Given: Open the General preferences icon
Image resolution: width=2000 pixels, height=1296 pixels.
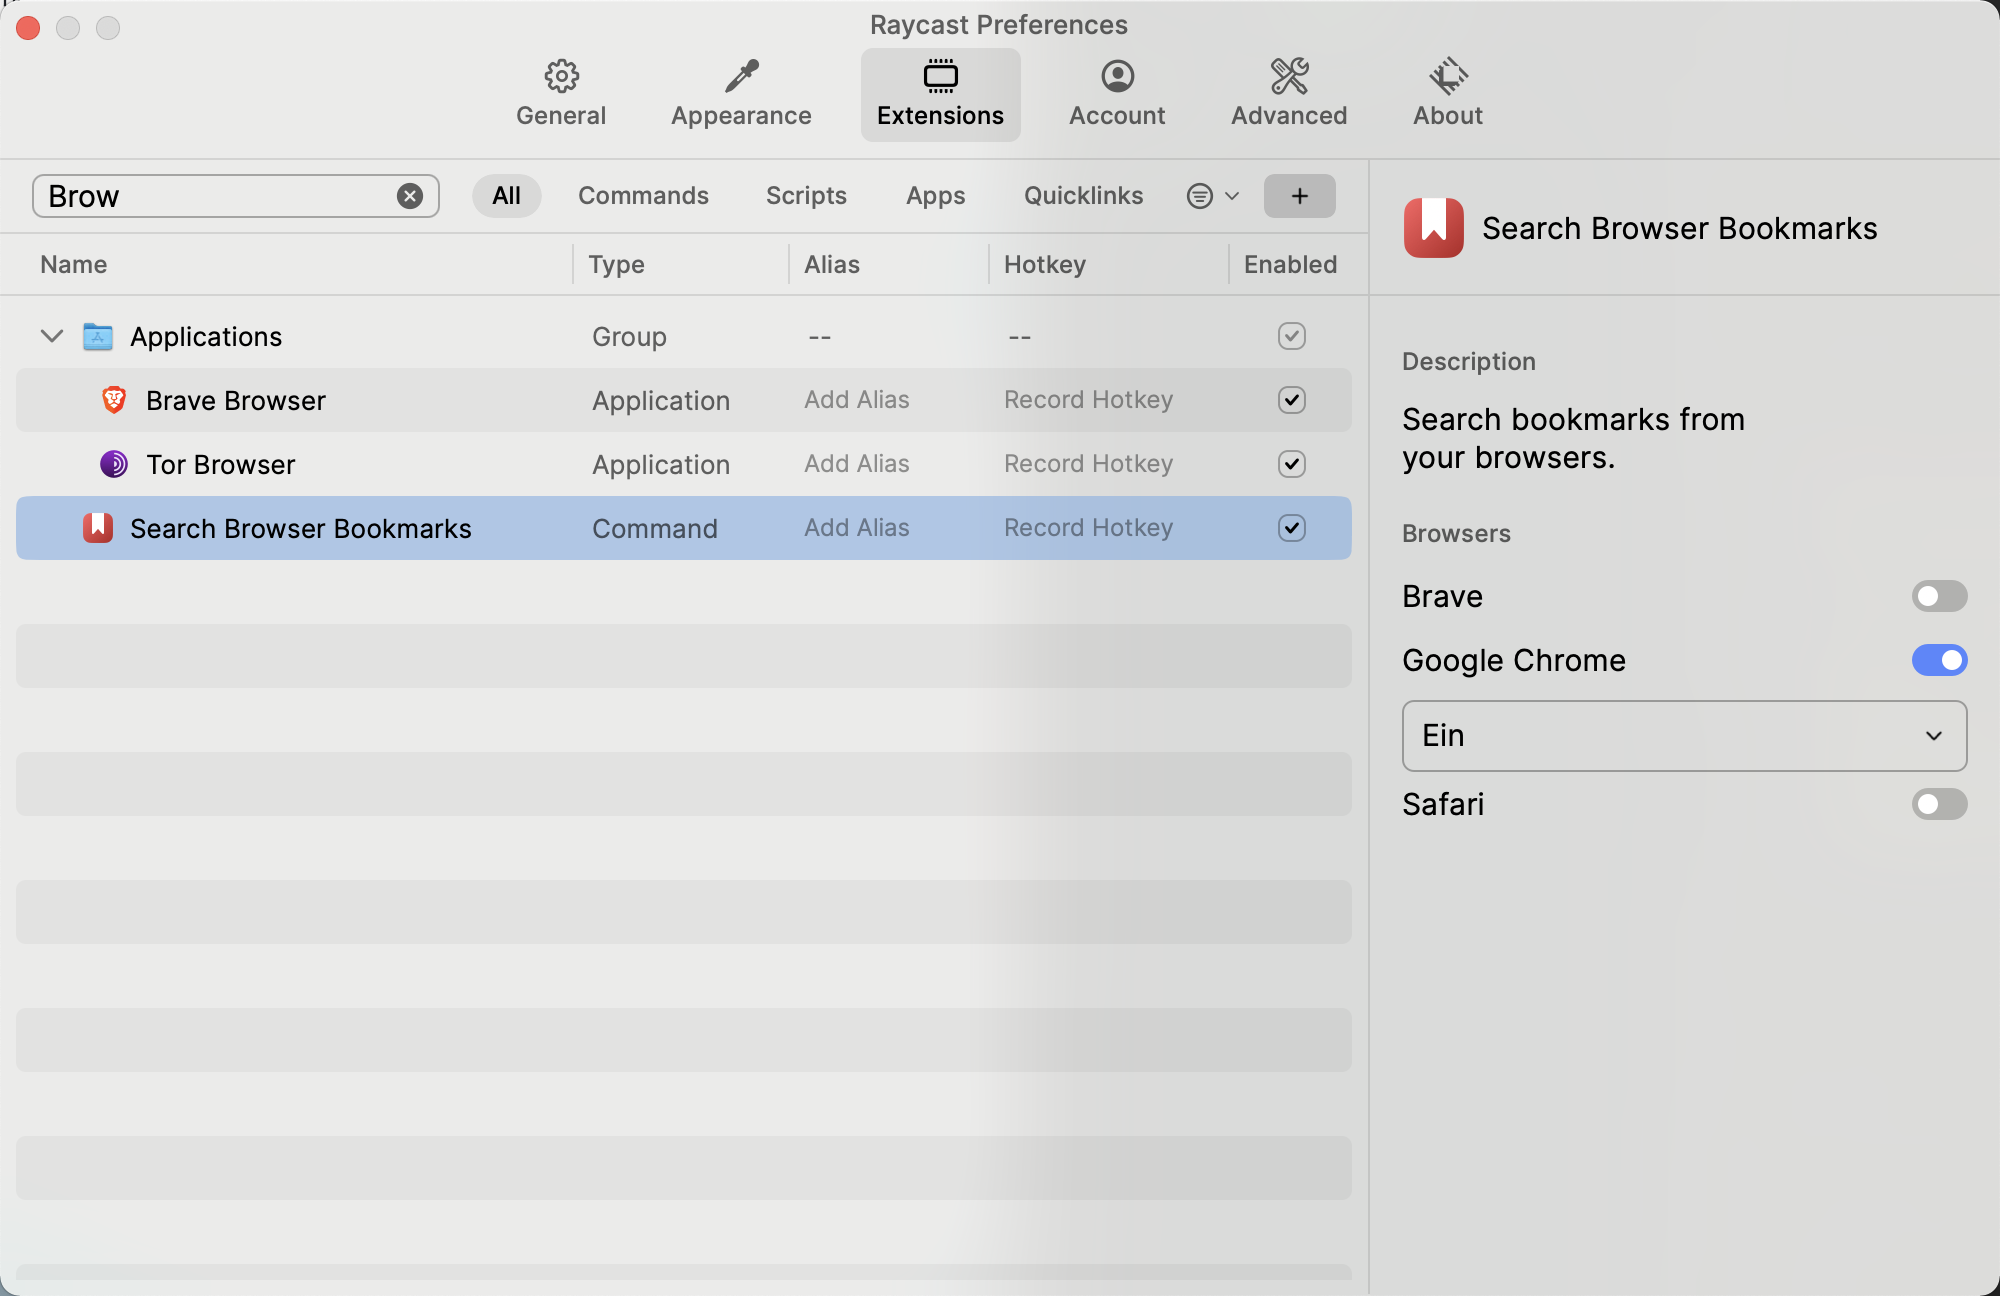Looking at the screenshot, I should [x=561, y=76].
